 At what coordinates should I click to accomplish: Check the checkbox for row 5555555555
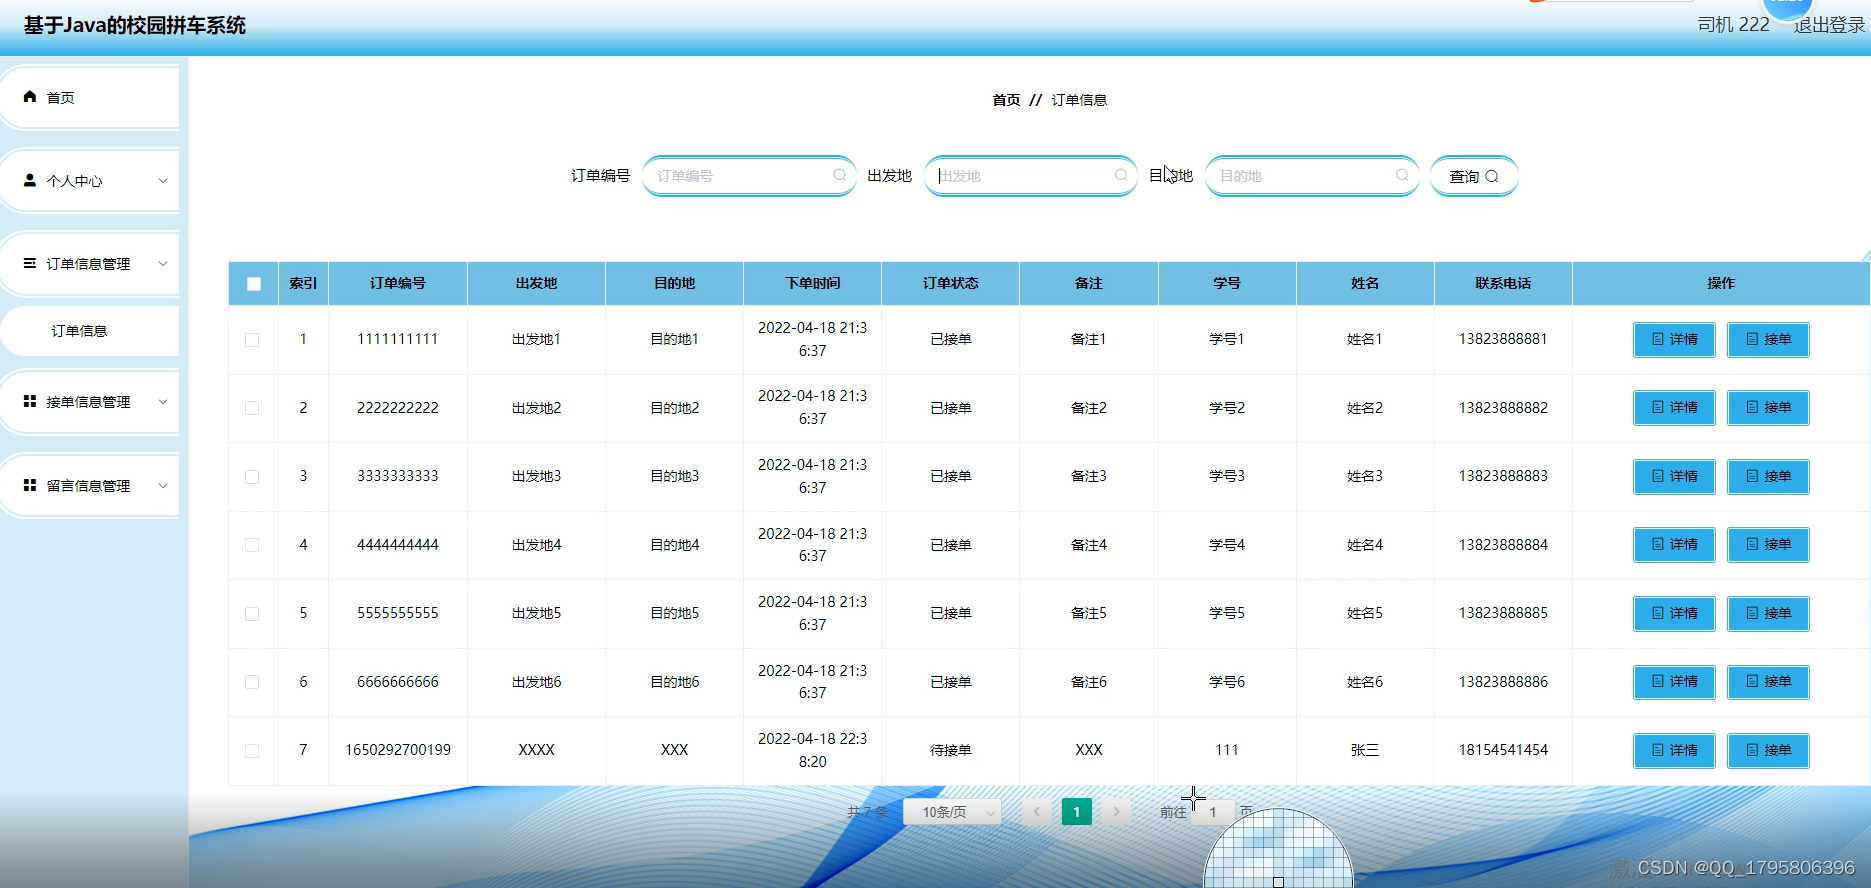(252, 614)
